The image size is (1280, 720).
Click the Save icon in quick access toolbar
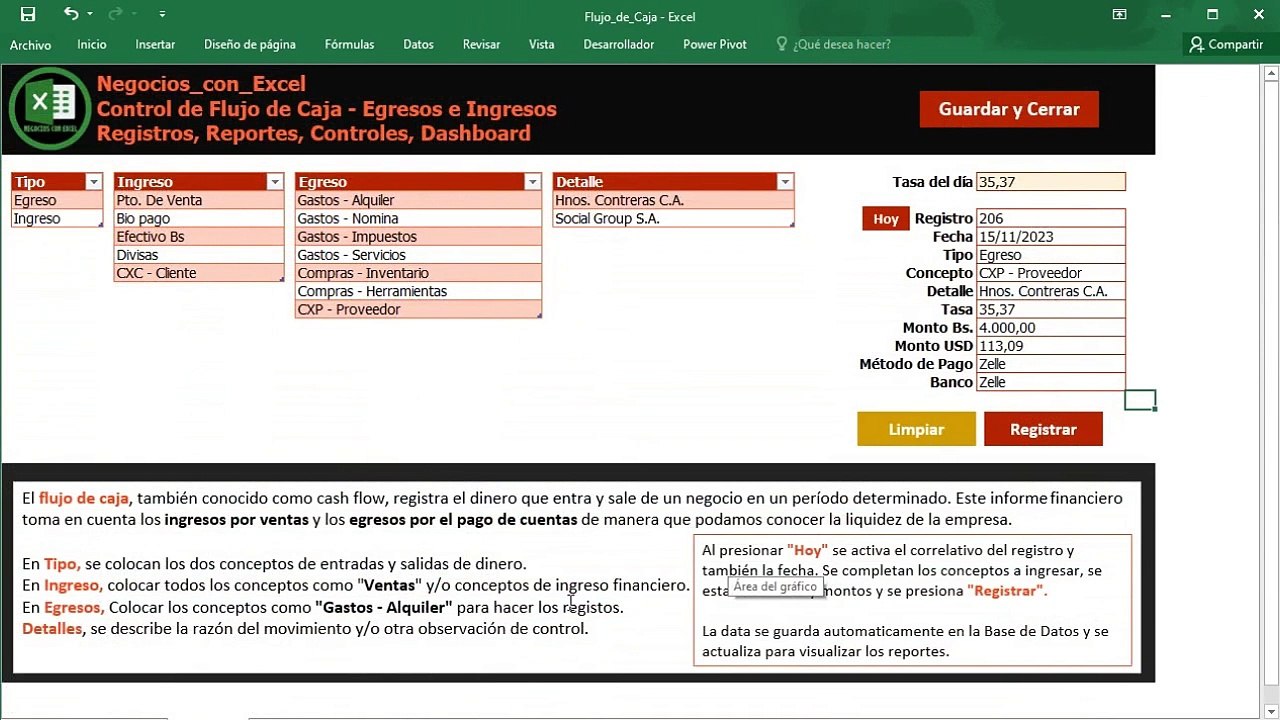click(28, 15)
